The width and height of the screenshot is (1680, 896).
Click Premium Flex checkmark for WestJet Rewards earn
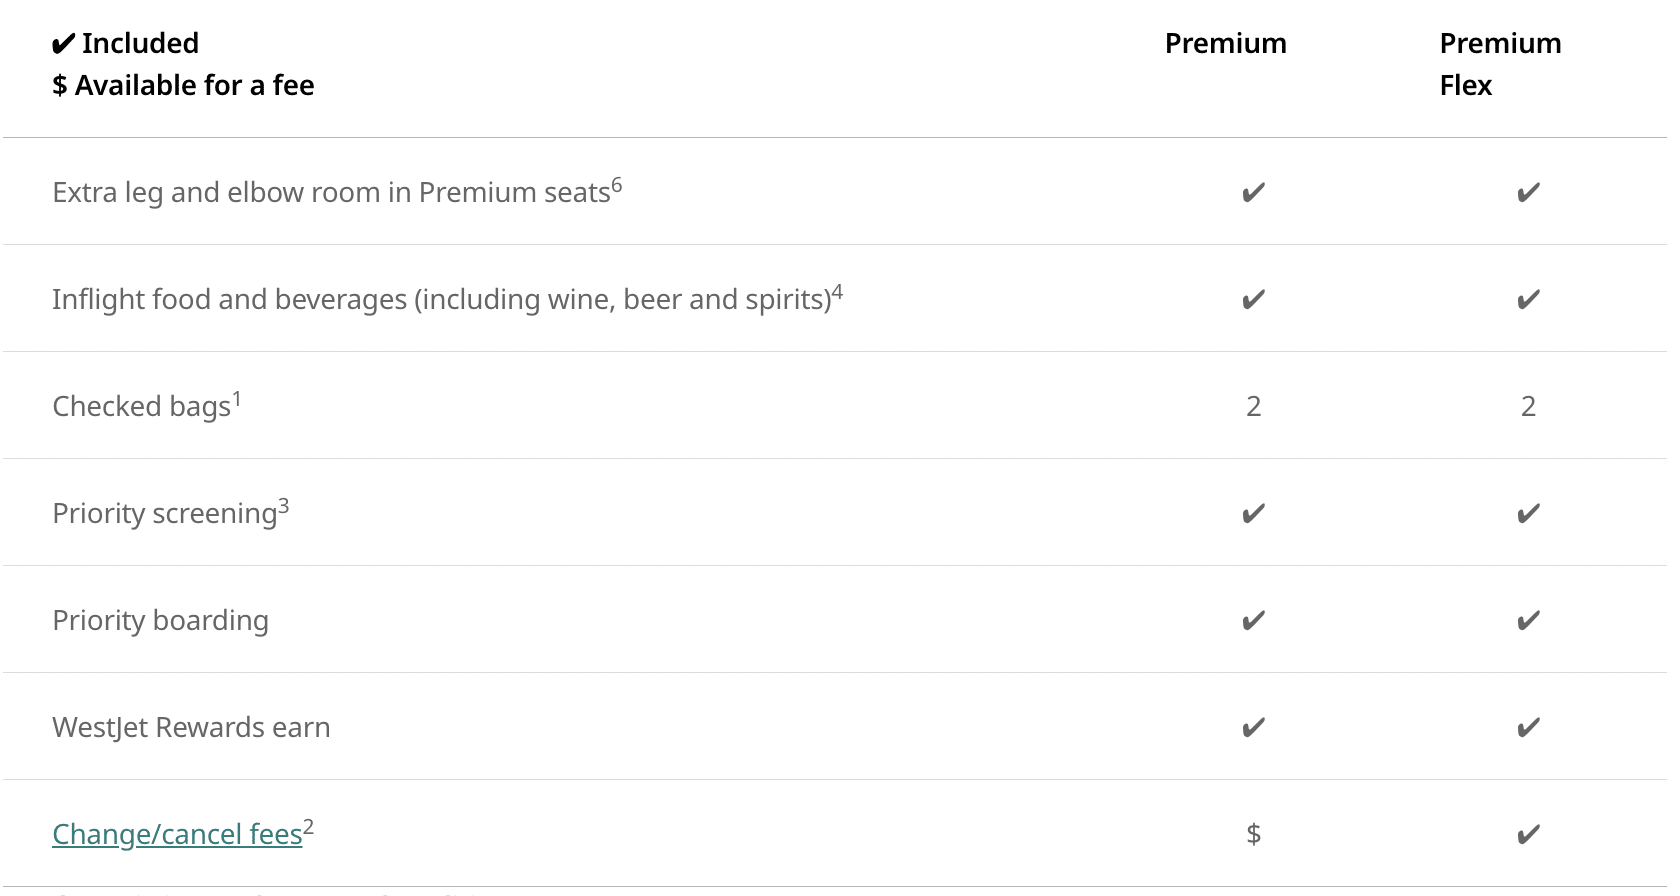pyautogui.click(x=1528, y=727)
